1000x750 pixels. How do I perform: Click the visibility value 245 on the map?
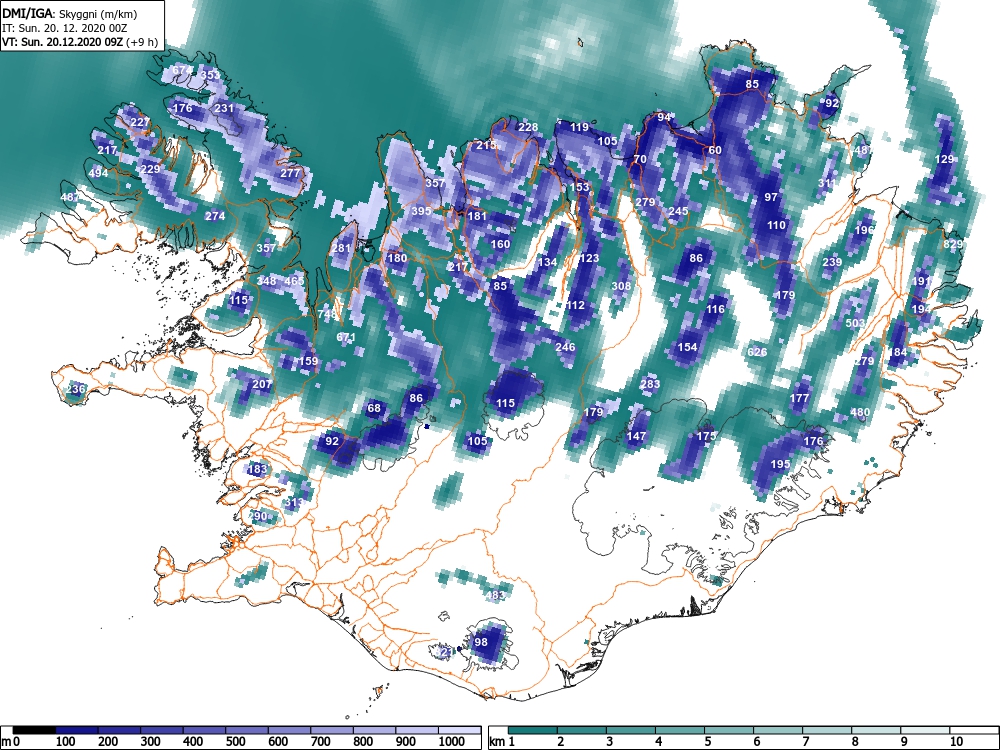pyautogui.click(x=678, y=211)
